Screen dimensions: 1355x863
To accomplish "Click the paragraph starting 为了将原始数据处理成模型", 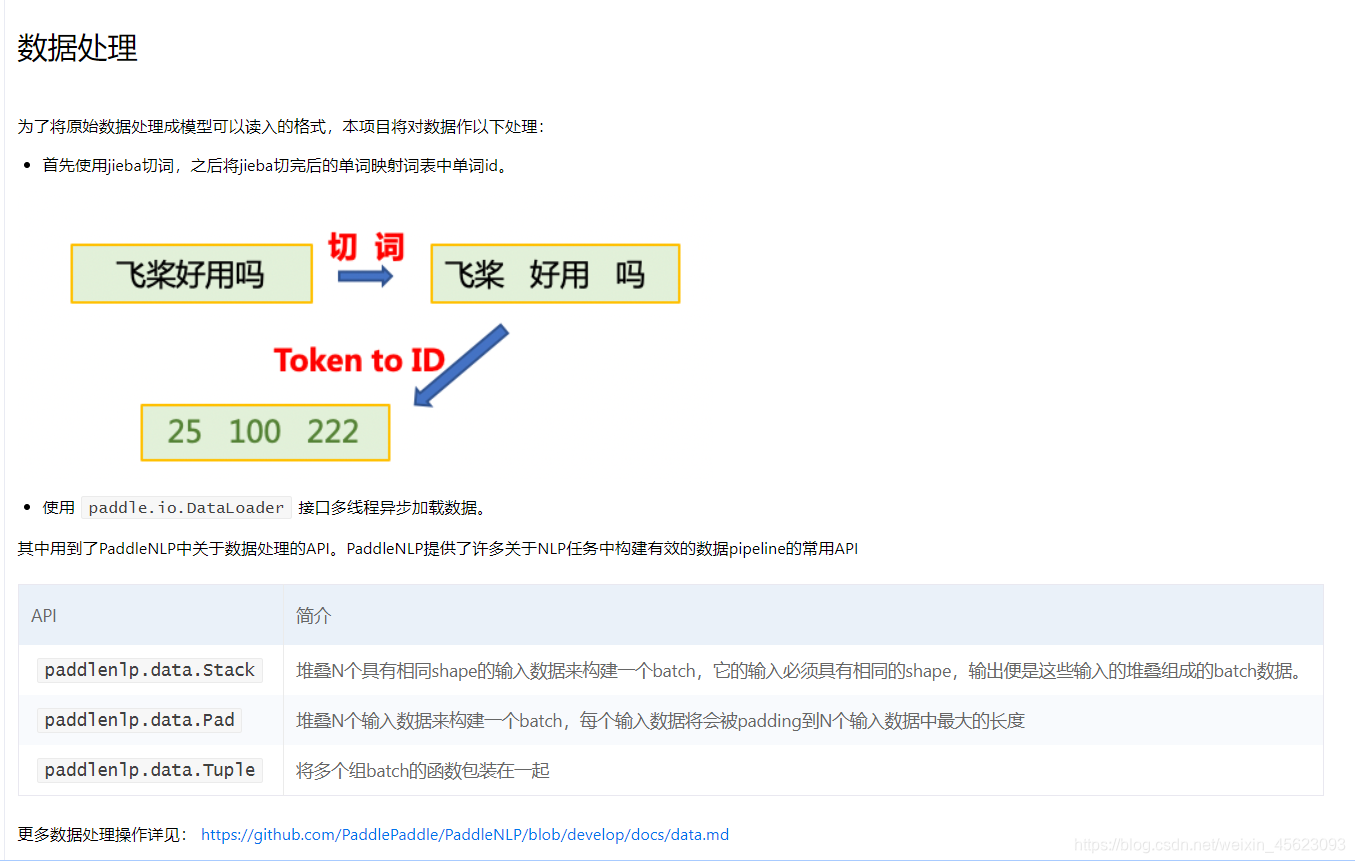I will pyautogui.click(x=282, y=127).
